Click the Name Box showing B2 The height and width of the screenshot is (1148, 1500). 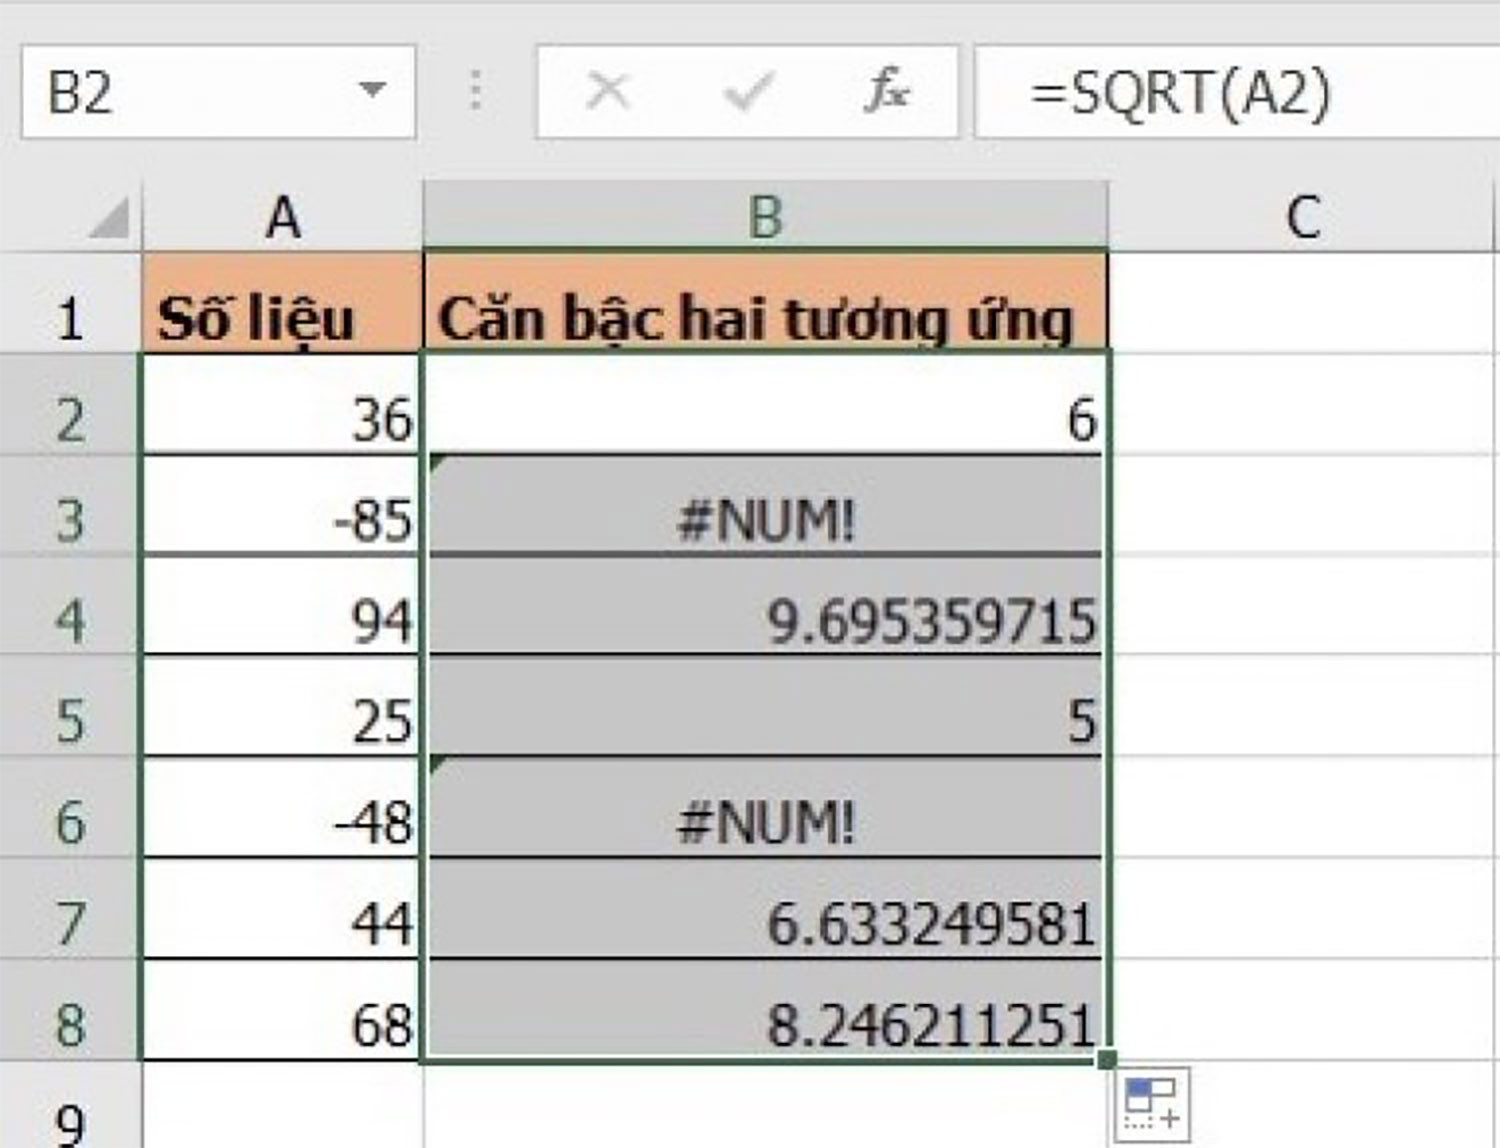click(218, 91)
